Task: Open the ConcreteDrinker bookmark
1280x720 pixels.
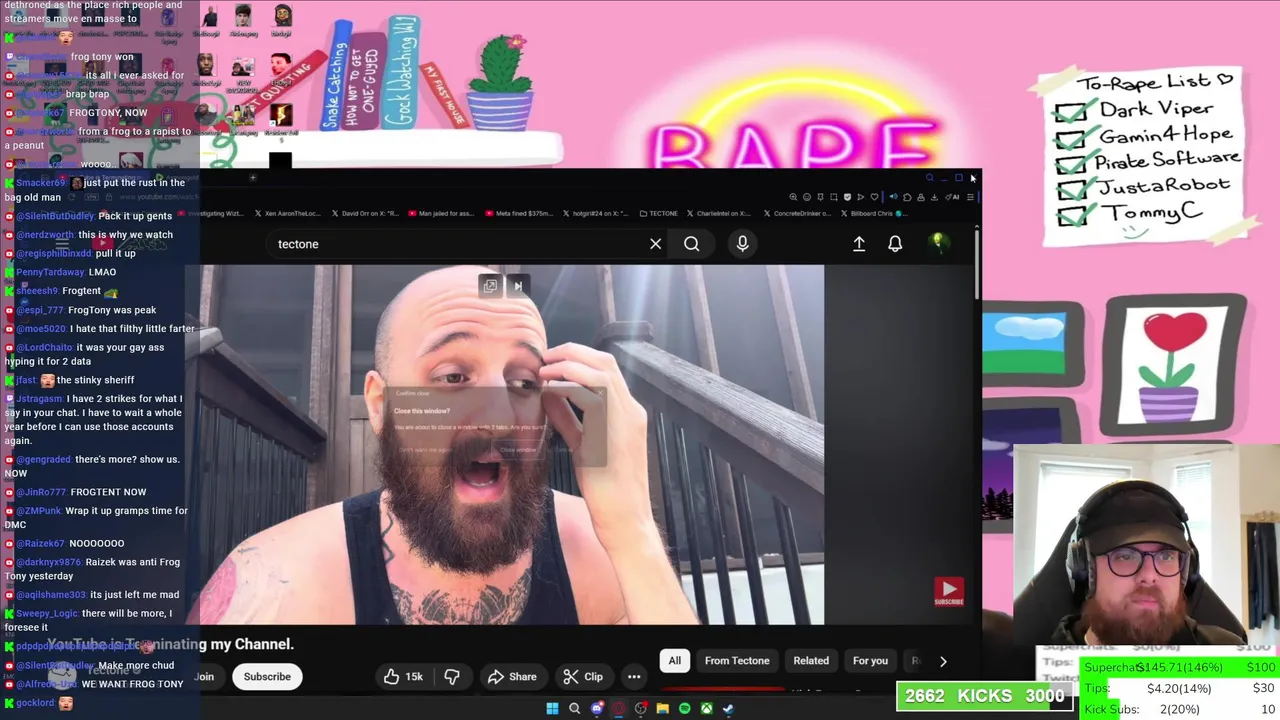Action: coord(798,213)
